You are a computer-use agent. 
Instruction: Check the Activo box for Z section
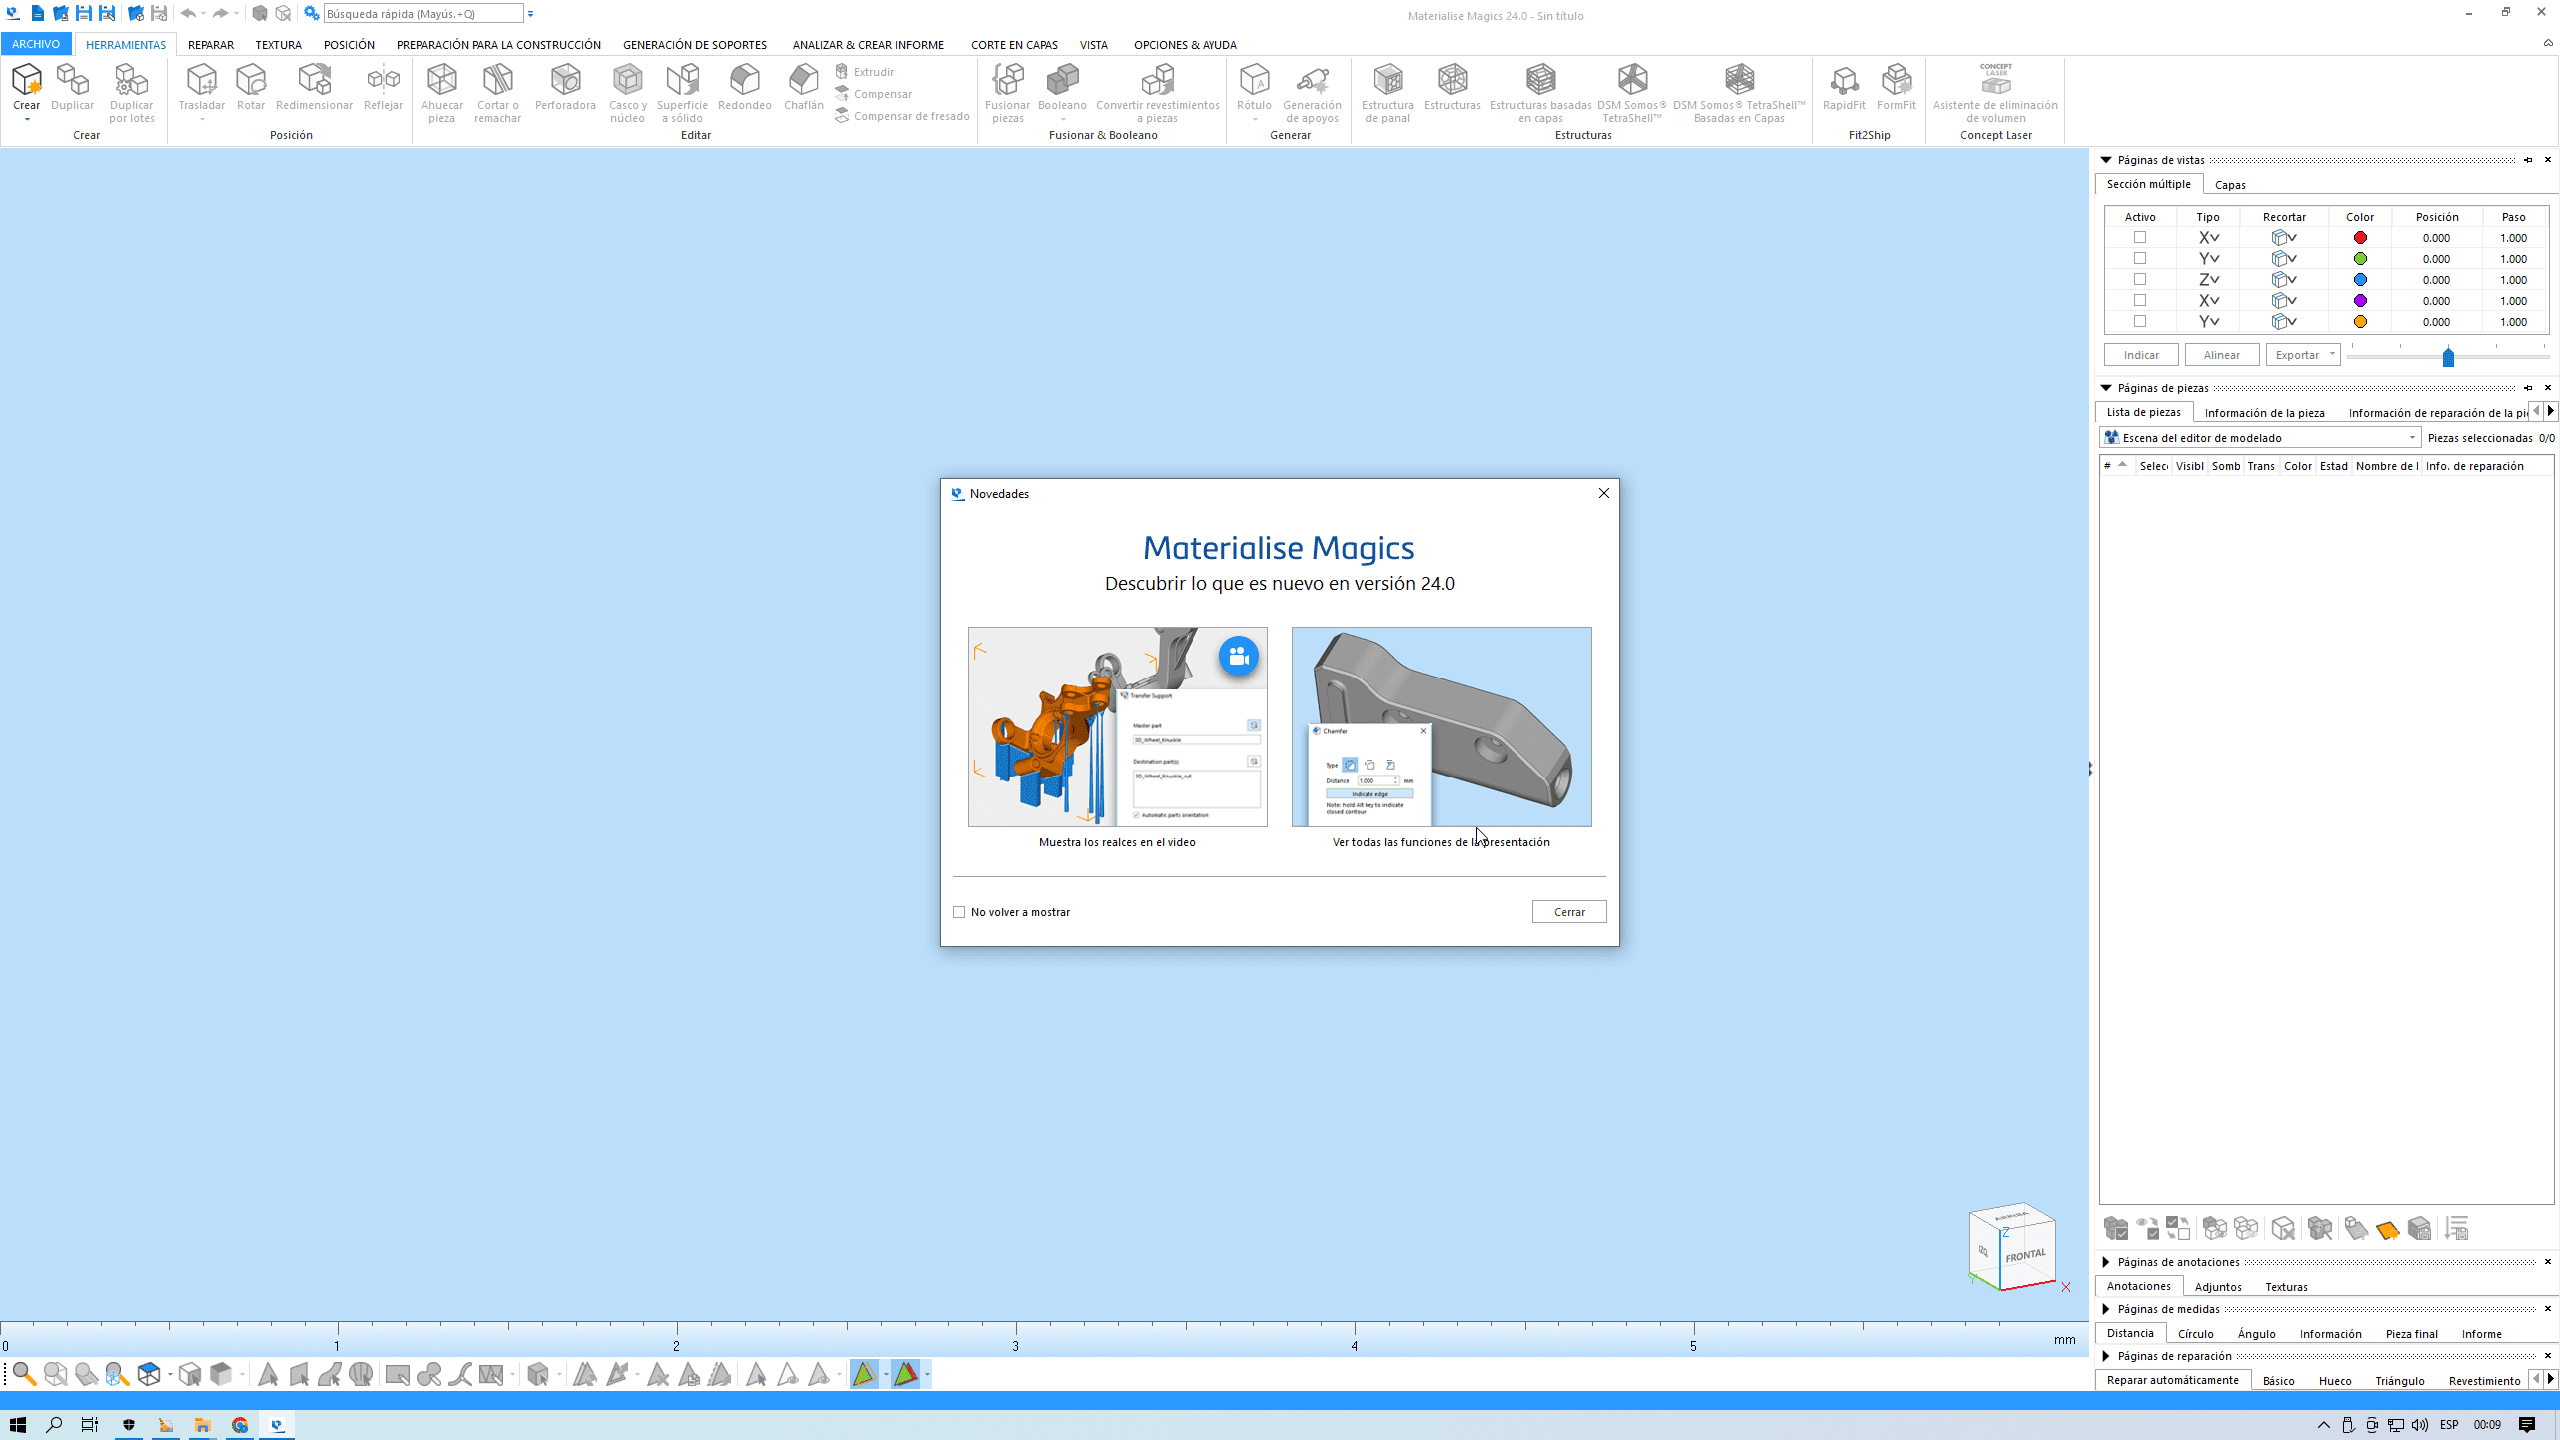pyautogui.click(x=2140, y=279)
